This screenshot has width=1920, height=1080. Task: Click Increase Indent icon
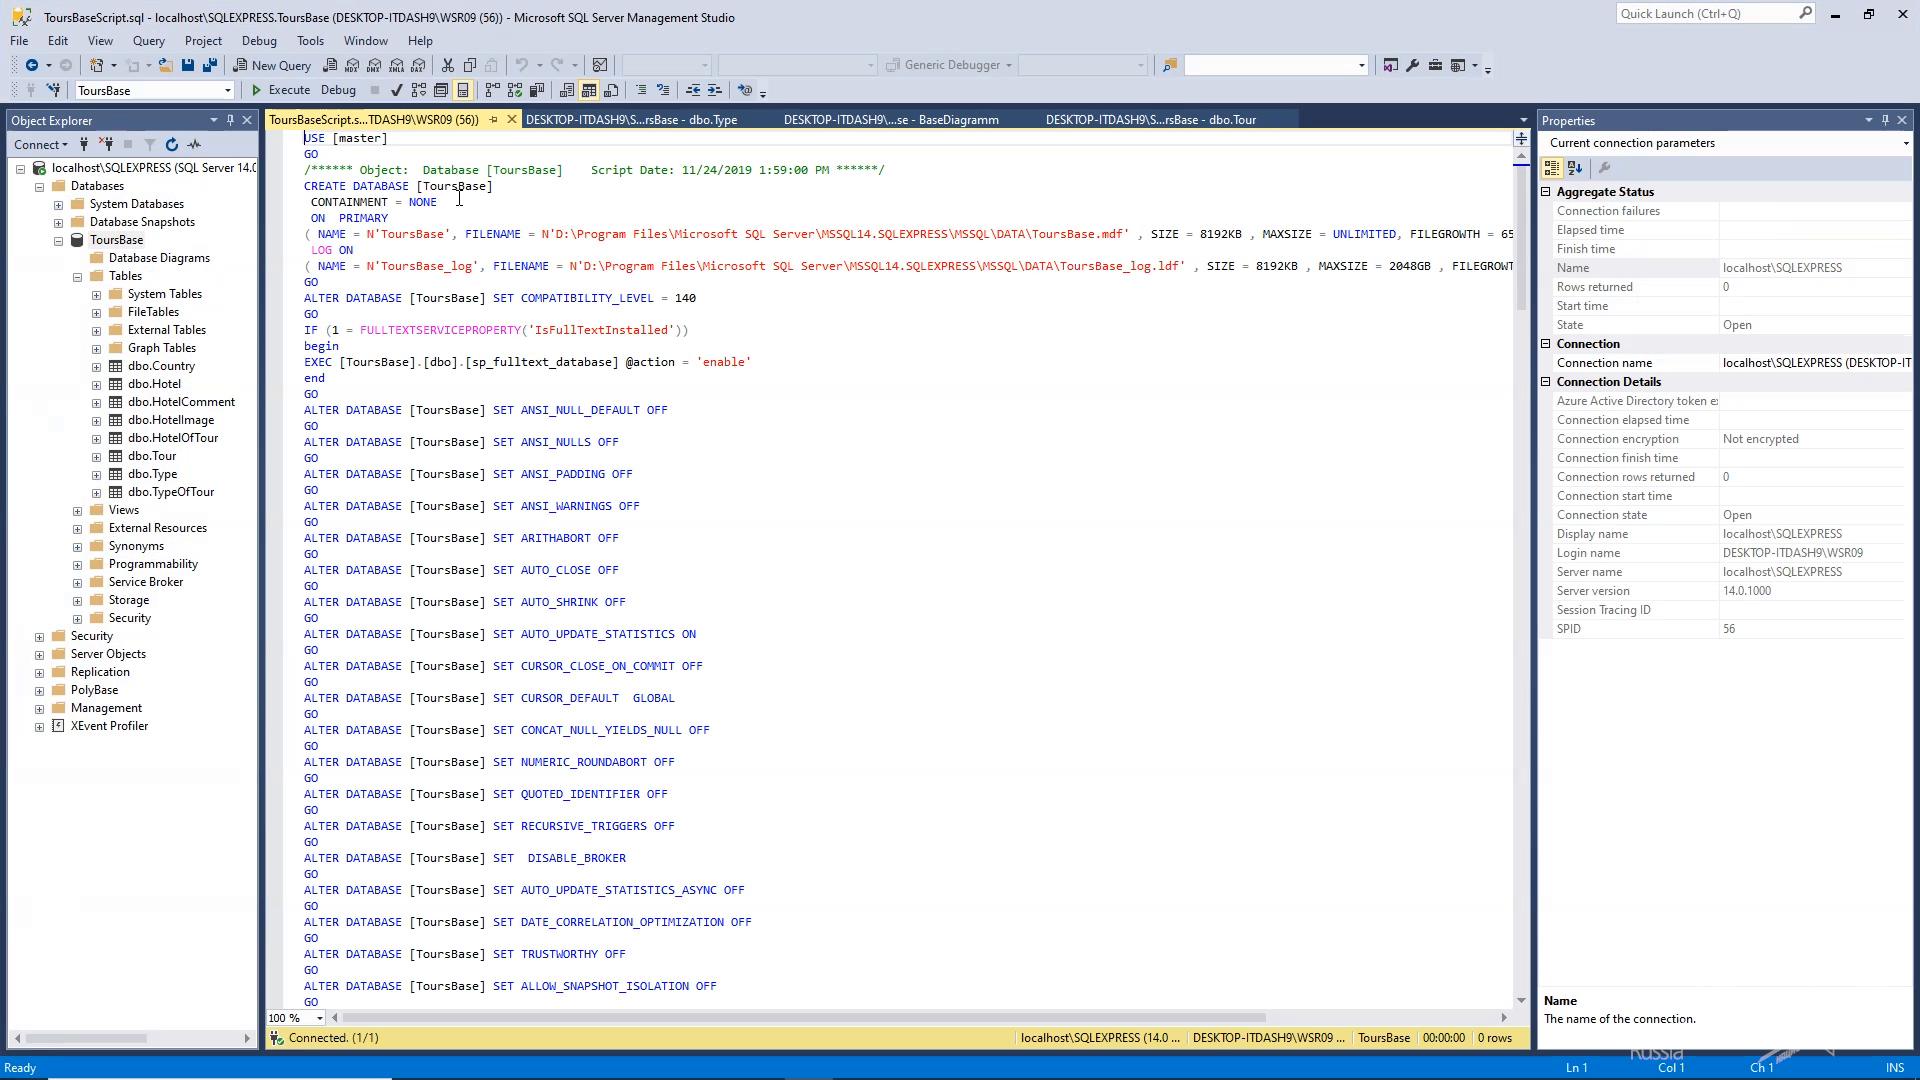(715, 90)
